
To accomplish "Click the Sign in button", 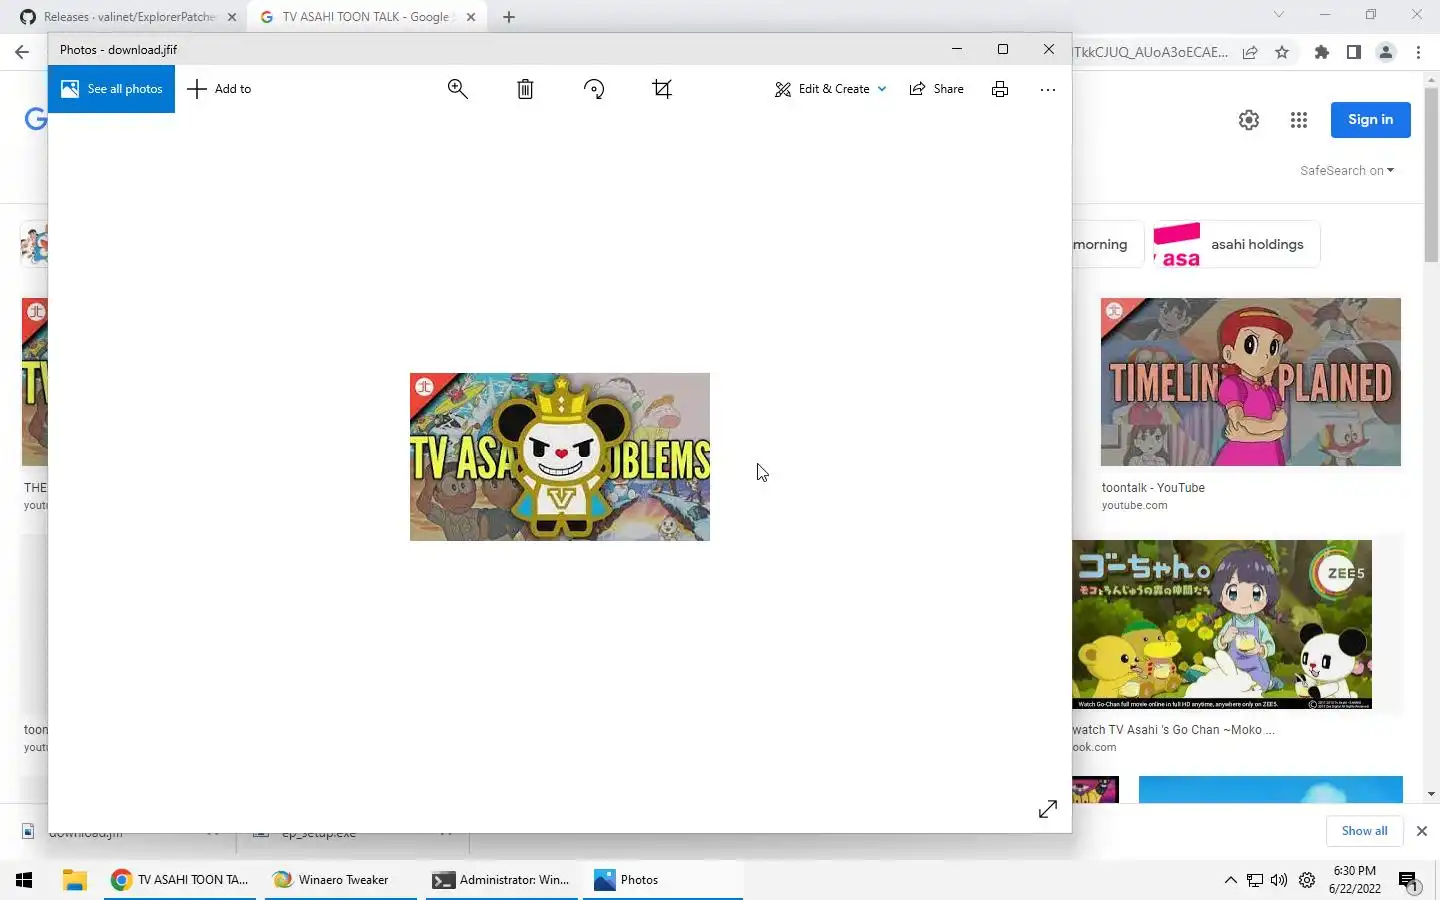I will point(1370,120).
